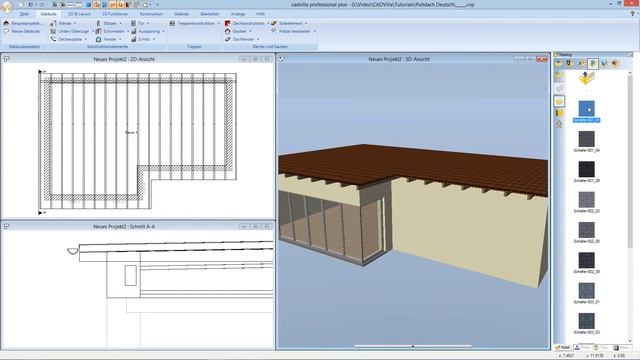Select the Schlitz tool icon
Image resolution: width=640 pixels, height=360 pixels.
[133, 39]
